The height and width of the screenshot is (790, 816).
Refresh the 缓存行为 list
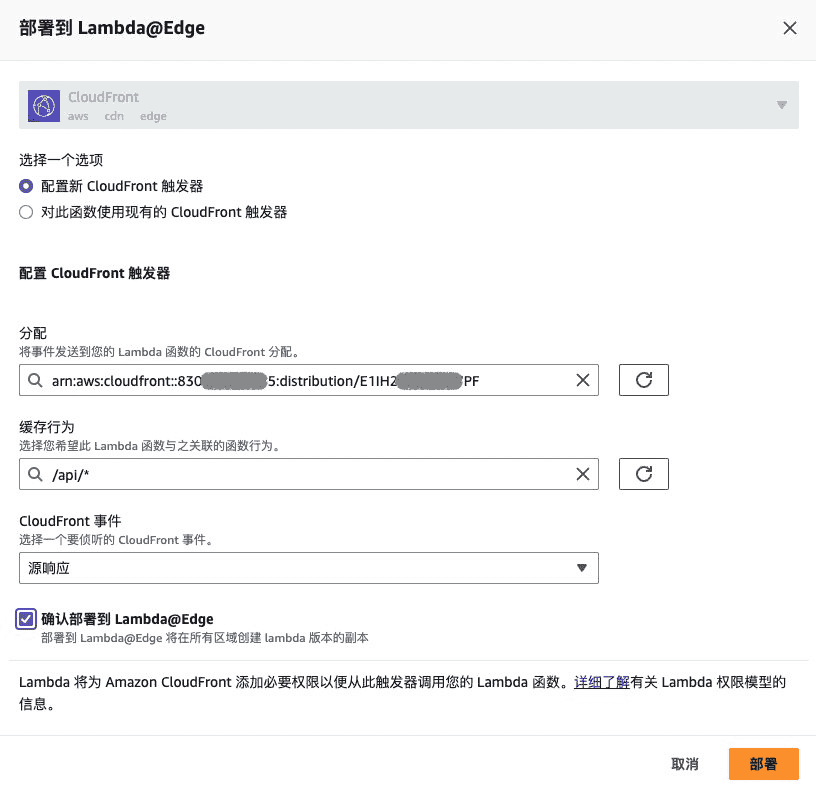(644, 474)
